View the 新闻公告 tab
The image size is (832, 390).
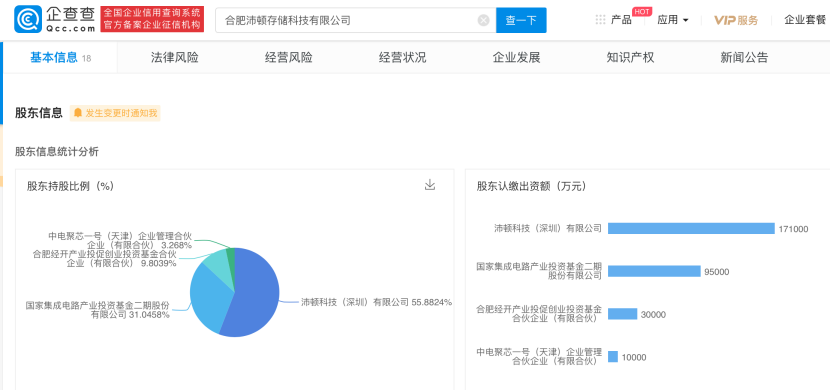[x=744, y=58]
